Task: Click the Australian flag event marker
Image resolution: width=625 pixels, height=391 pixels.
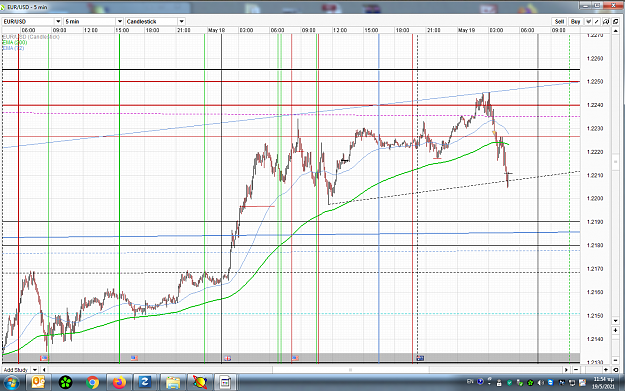Action: (x=420, y=358)
